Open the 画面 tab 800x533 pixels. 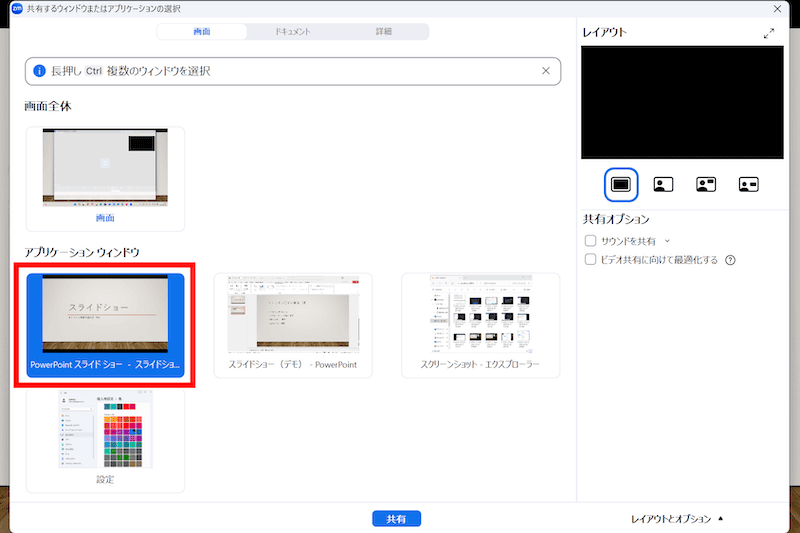(x=201, y=31)
